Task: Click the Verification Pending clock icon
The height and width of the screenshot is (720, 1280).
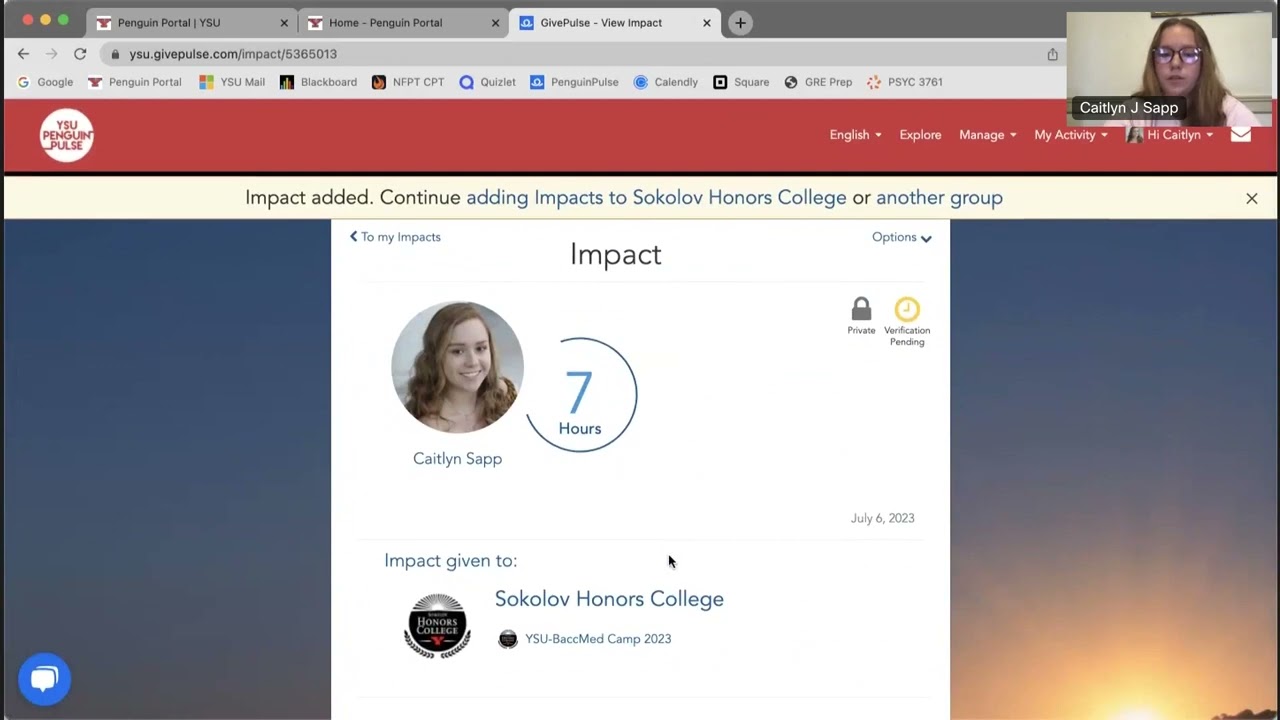Action: pyautogui.click(x=907, y=309)
